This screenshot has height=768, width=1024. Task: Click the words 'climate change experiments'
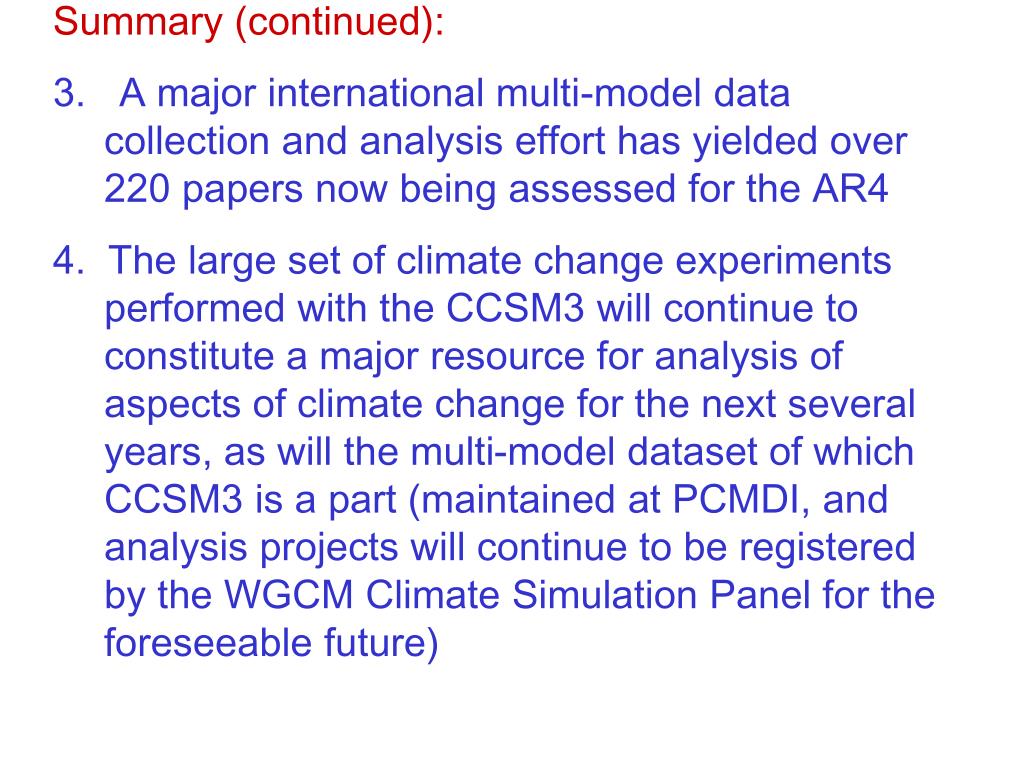point(644,262)
